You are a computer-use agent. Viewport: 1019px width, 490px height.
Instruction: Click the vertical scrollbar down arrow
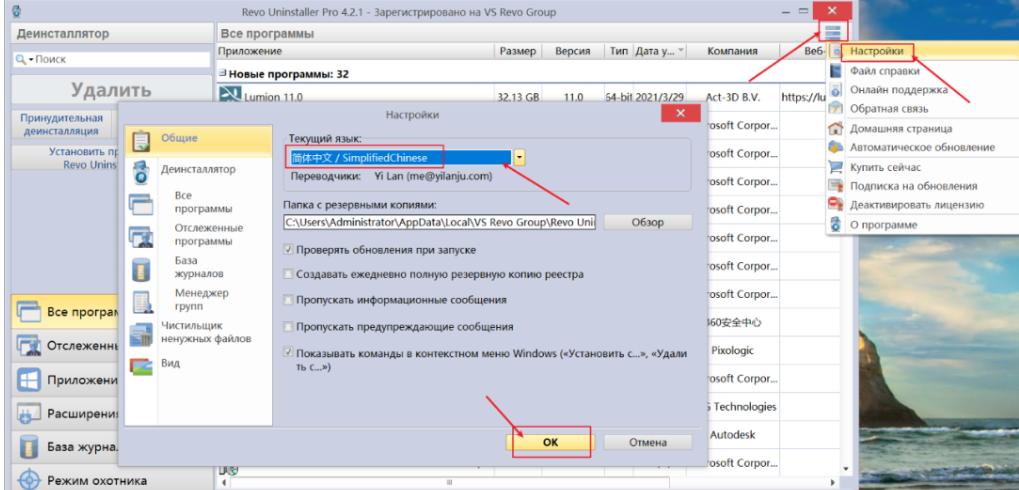(845, 468)
